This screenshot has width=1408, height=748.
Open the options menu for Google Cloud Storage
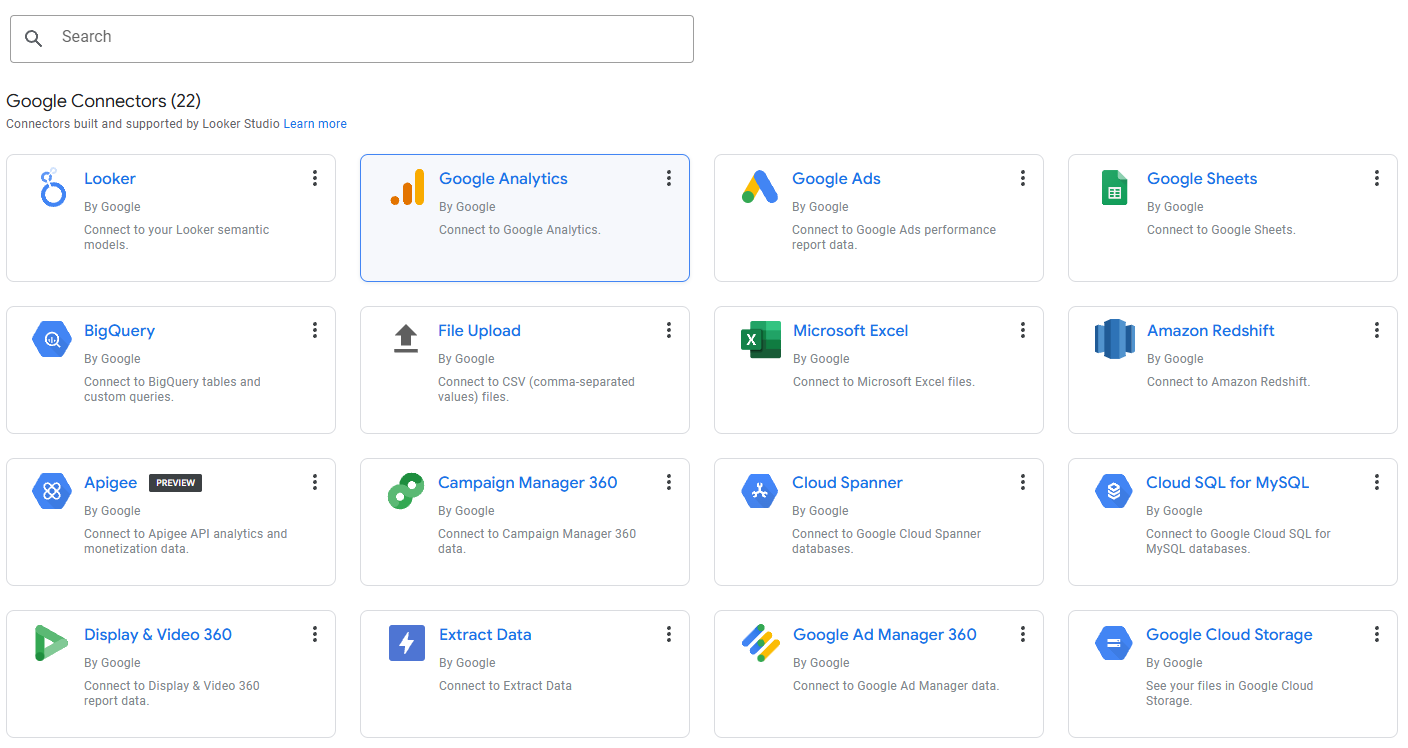1377,633
